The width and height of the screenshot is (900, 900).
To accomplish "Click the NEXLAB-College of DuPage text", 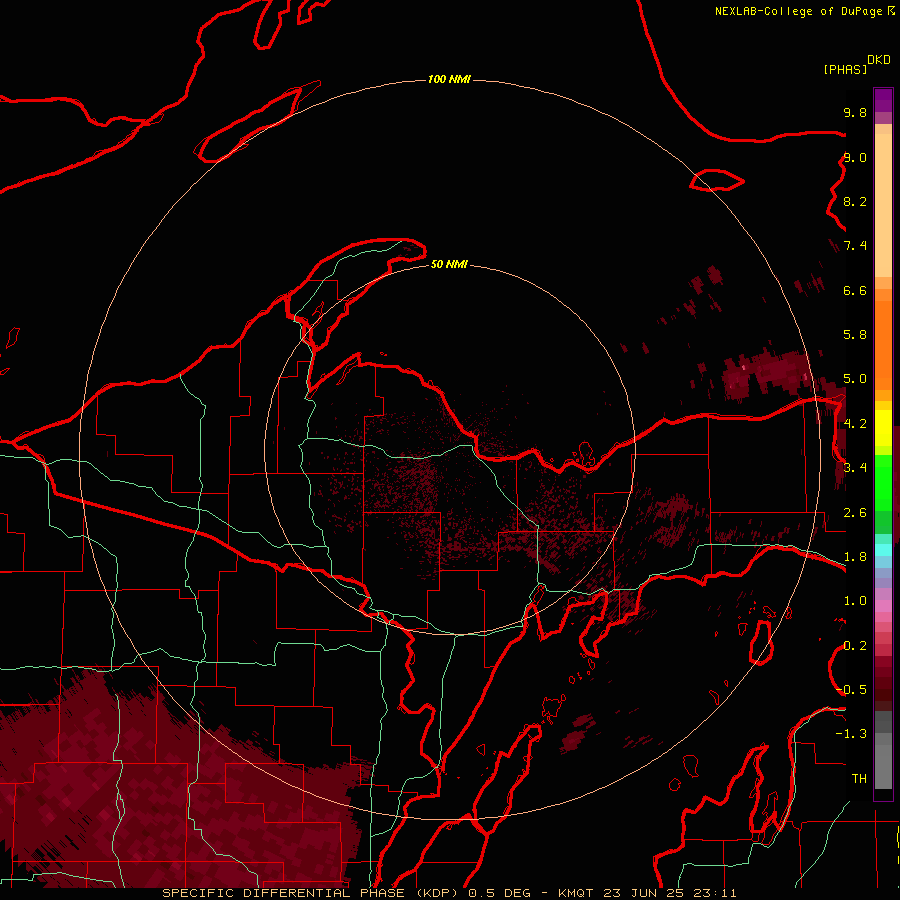I will [800, 11].
